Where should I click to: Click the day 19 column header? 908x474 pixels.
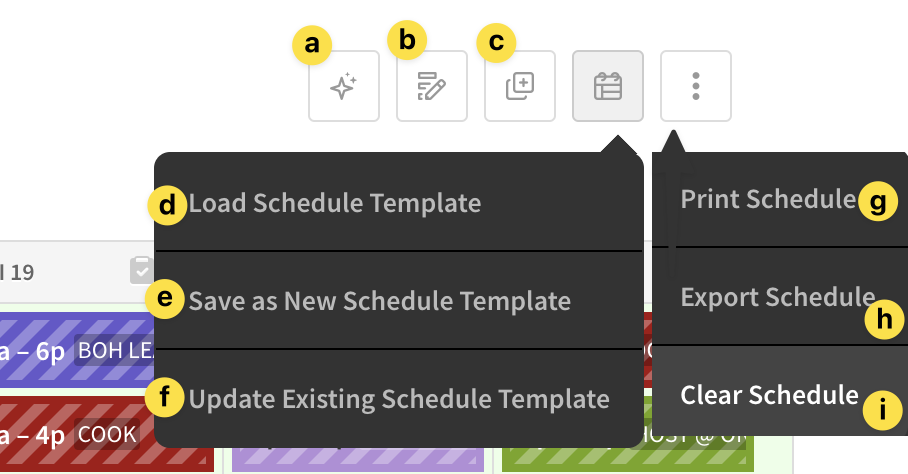click(x=60, y=271)
